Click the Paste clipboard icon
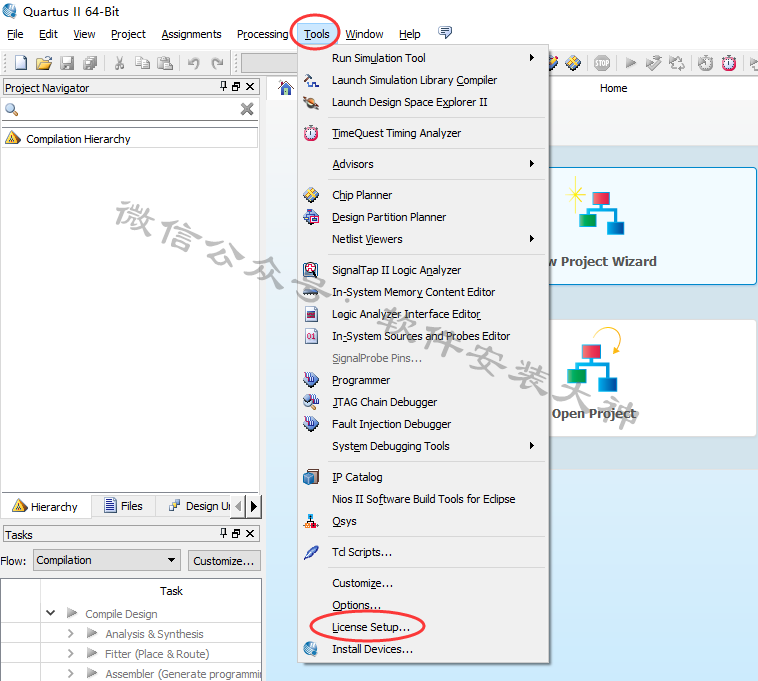The width and height of the screenshot is (758, 681). click(165, 63)
